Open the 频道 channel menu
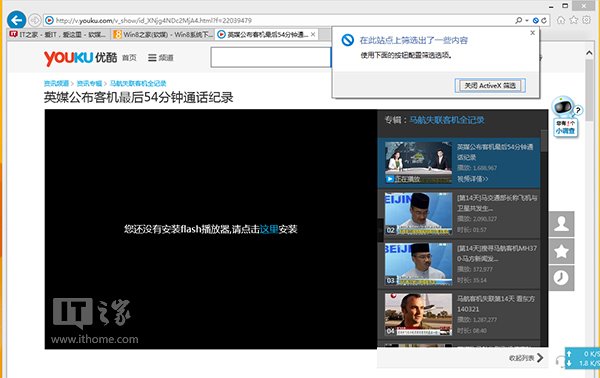600x378 pixels. [161, 58]
